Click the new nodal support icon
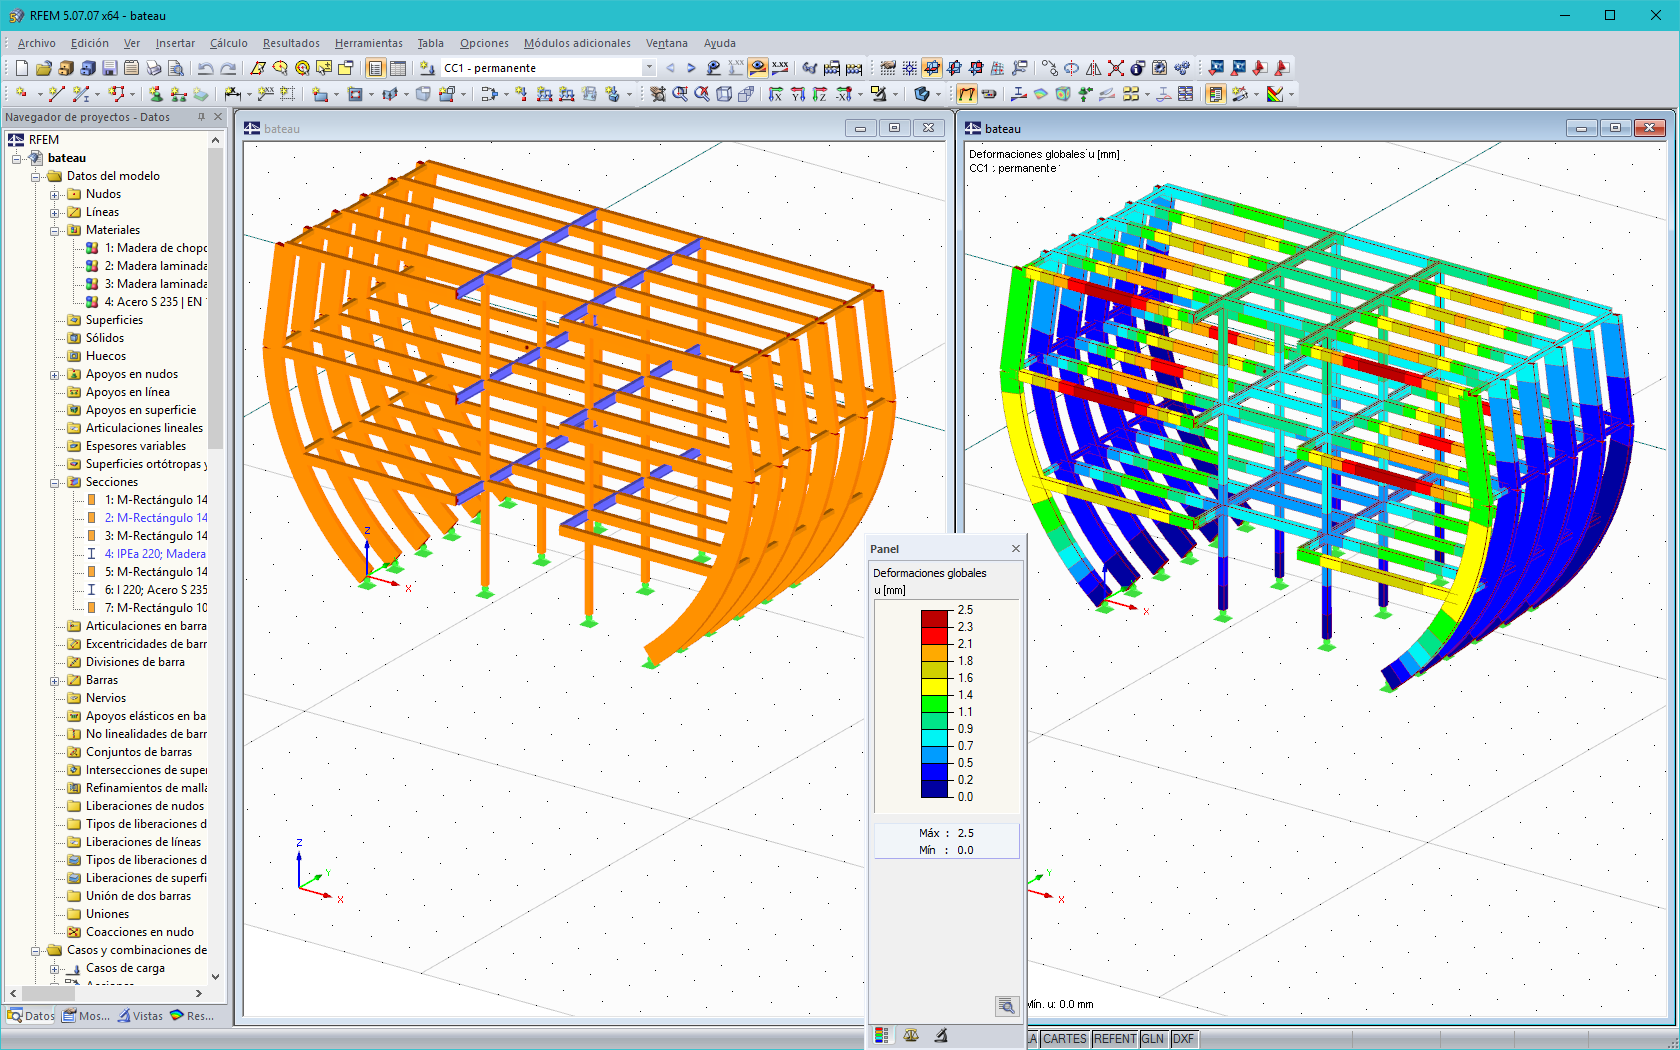Image resolution: width=1680 pixels, height=1050 pixels. pos(156,94)
